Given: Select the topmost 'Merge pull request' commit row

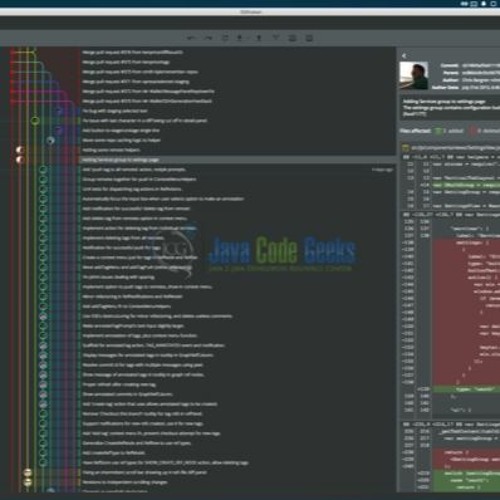Looking at the screenshot, I should (237, 52).
